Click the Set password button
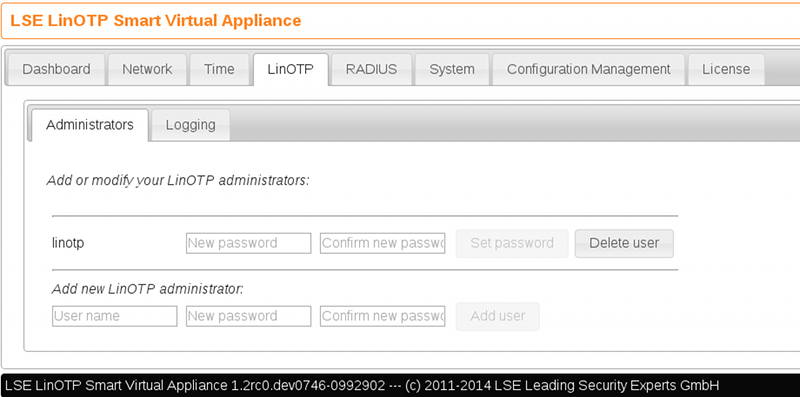The height and width of the screenshot is (397, 800). coord(512,243)
